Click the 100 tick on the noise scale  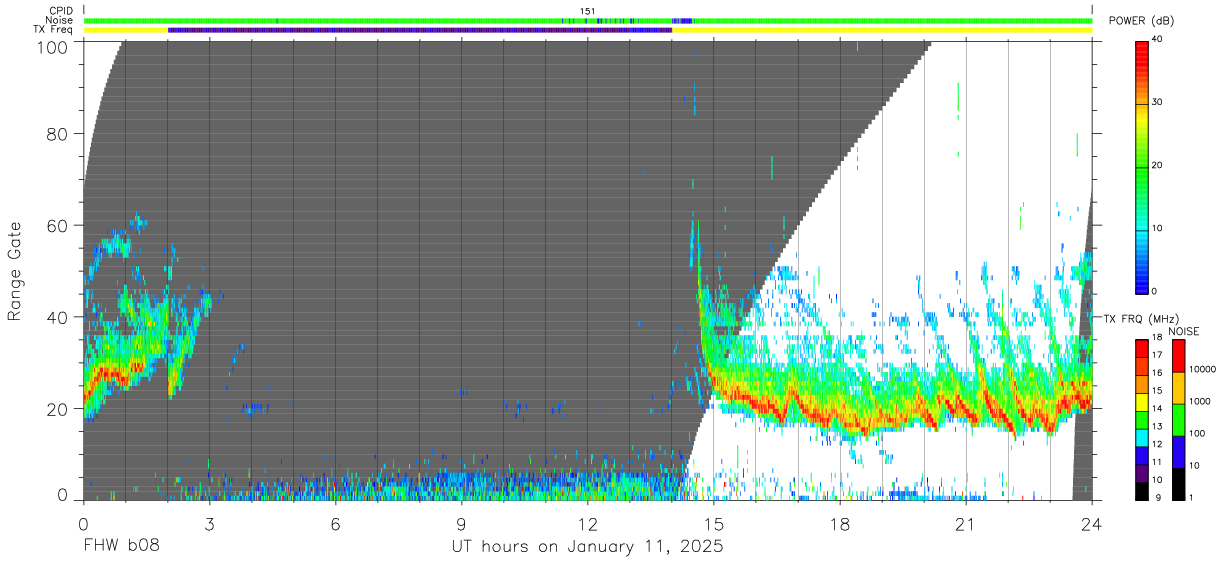coord(1198,433)
